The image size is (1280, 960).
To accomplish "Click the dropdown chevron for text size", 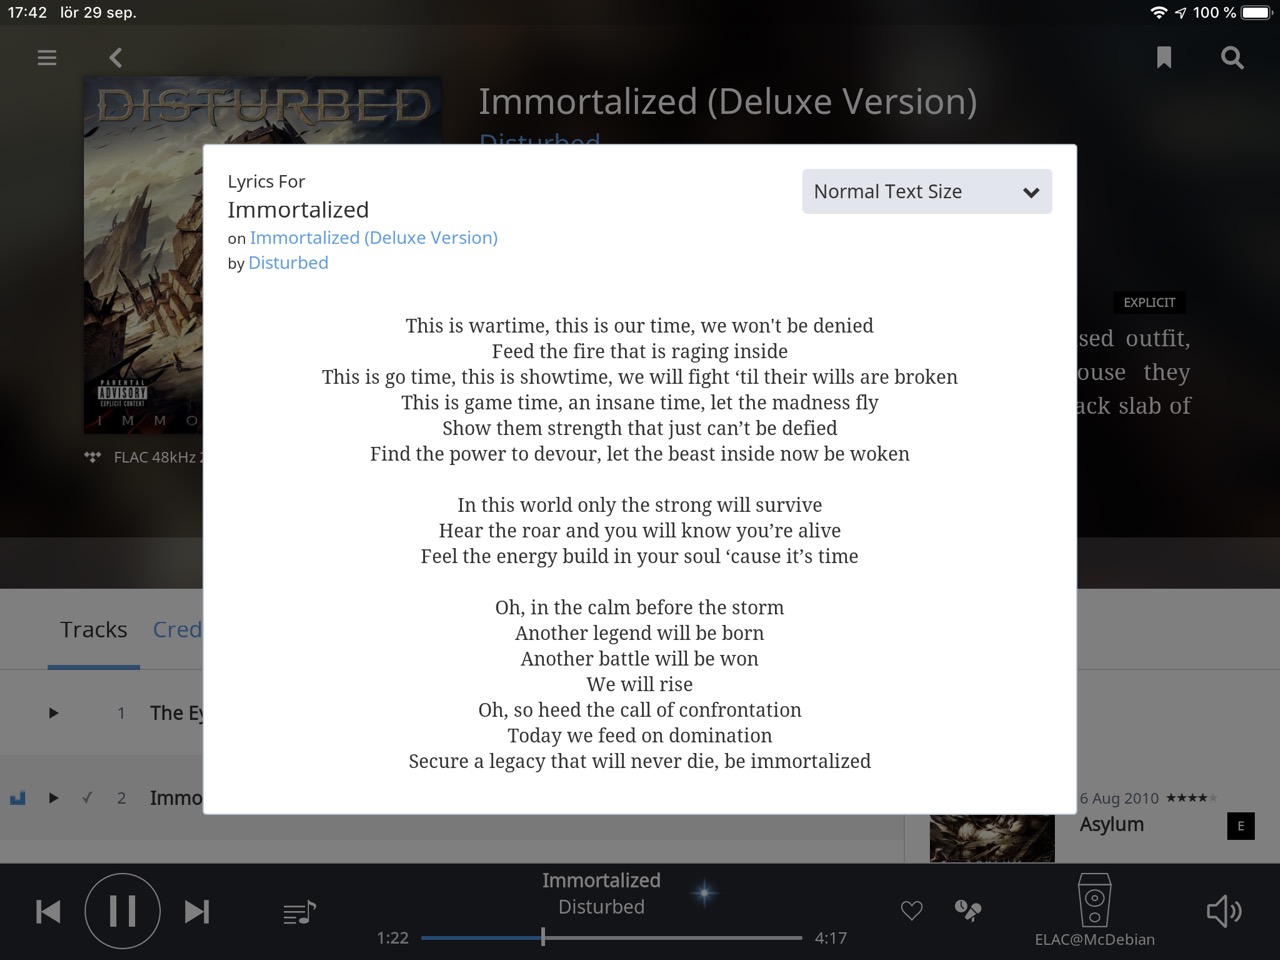I will [1031, 193].
